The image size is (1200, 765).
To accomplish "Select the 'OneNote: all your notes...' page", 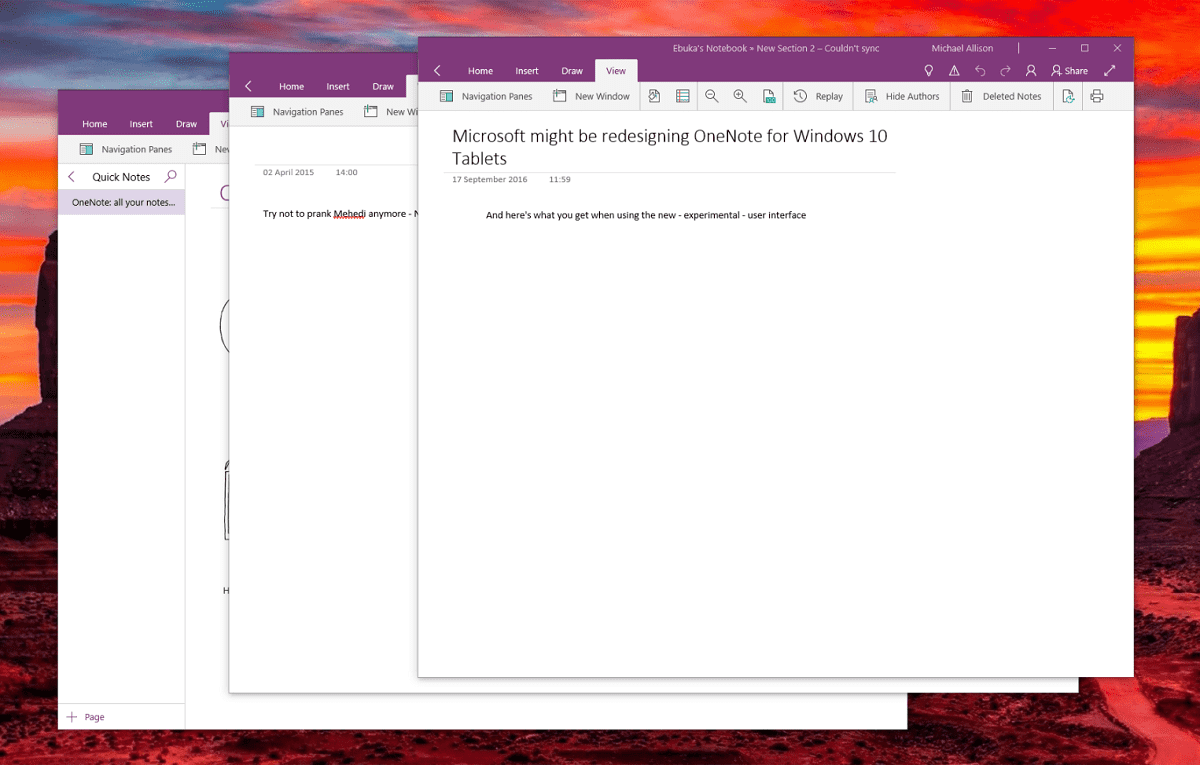I will 122,202.
